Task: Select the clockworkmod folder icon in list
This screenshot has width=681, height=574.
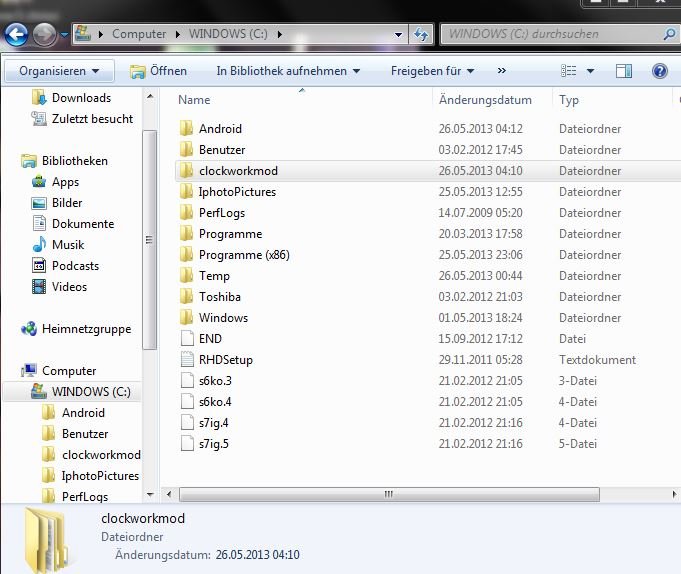Action: click(x=186, y=171)
